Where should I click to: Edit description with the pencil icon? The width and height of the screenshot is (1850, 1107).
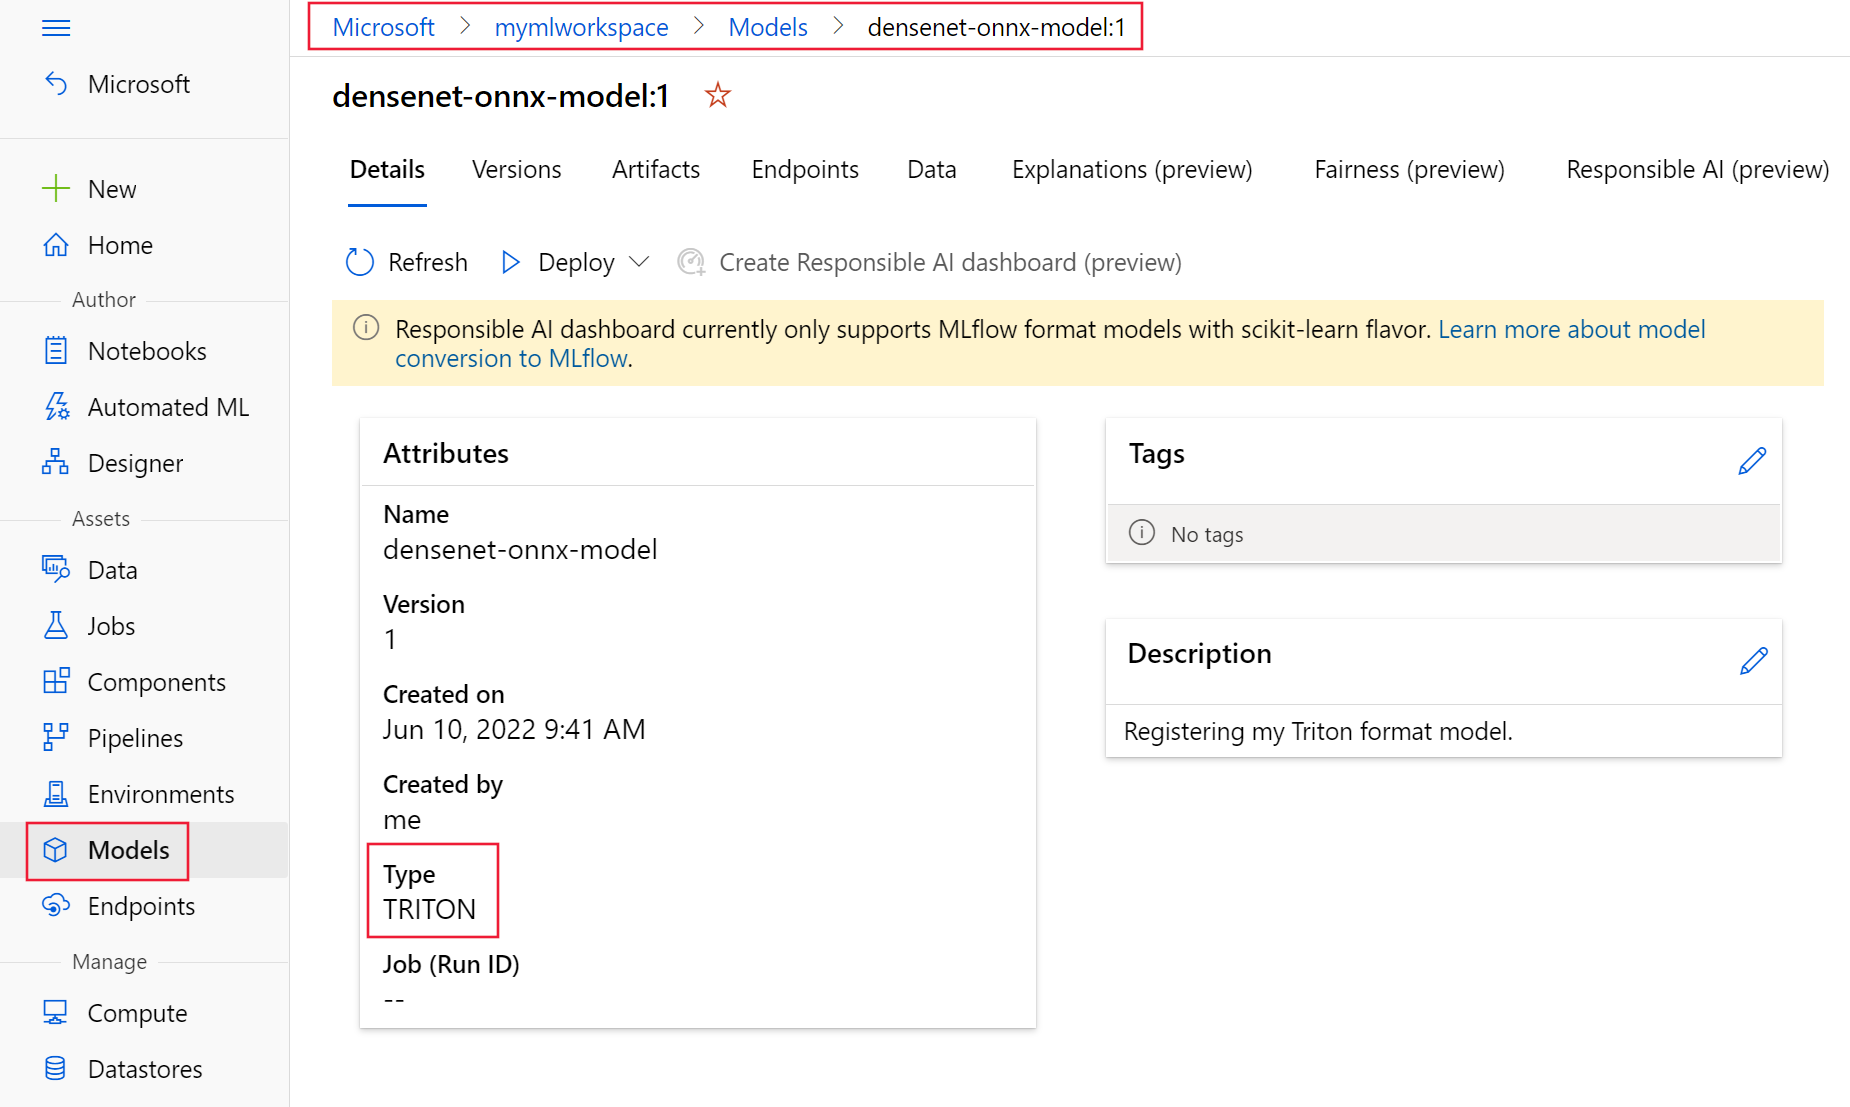[x=1753, y=661]
